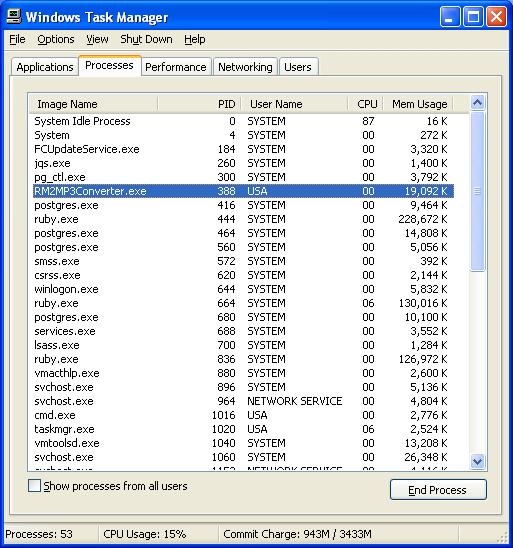513x548 pixels.
Task: Click the vertical scrollbar thumb
Action: (x=477, y=191)
